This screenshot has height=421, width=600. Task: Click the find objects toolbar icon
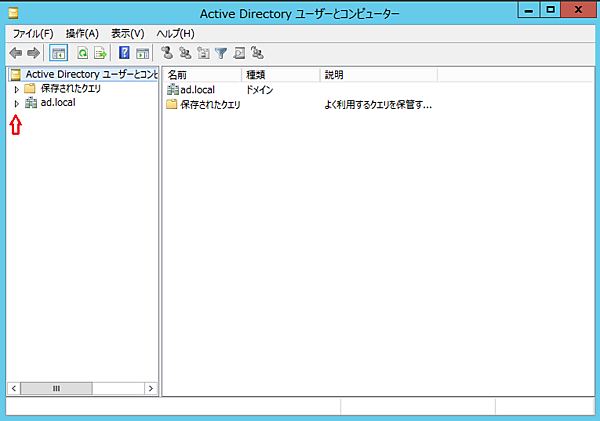239,53
